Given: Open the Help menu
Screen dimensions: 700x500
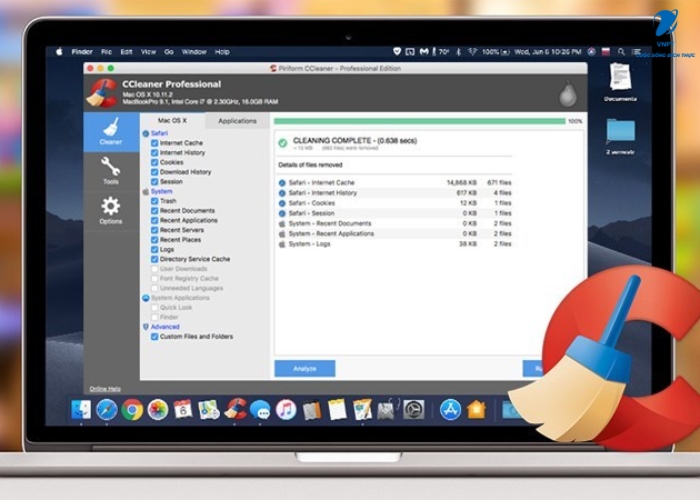Looking at the screenshot, I should point(222,52).
